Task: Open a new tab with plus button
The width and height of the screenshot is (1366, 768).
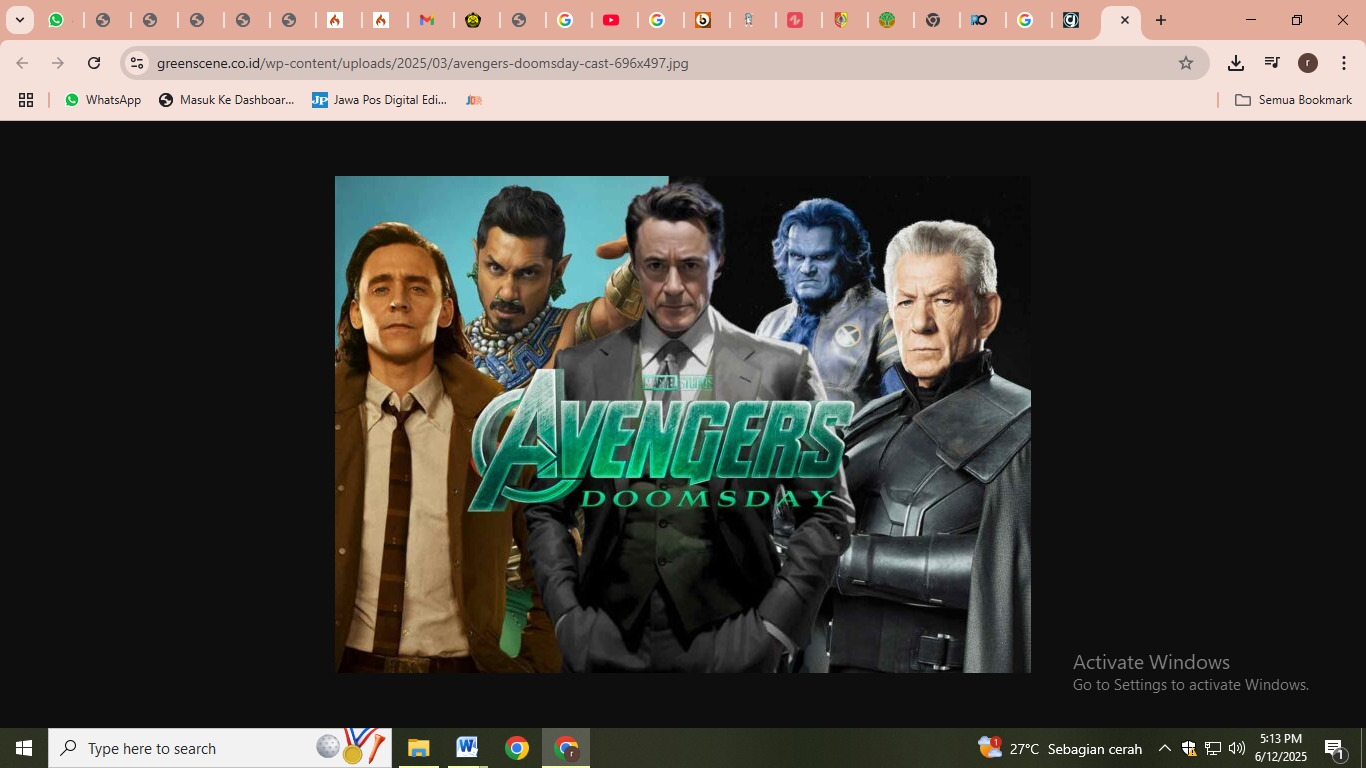Action: point(1161,20)
